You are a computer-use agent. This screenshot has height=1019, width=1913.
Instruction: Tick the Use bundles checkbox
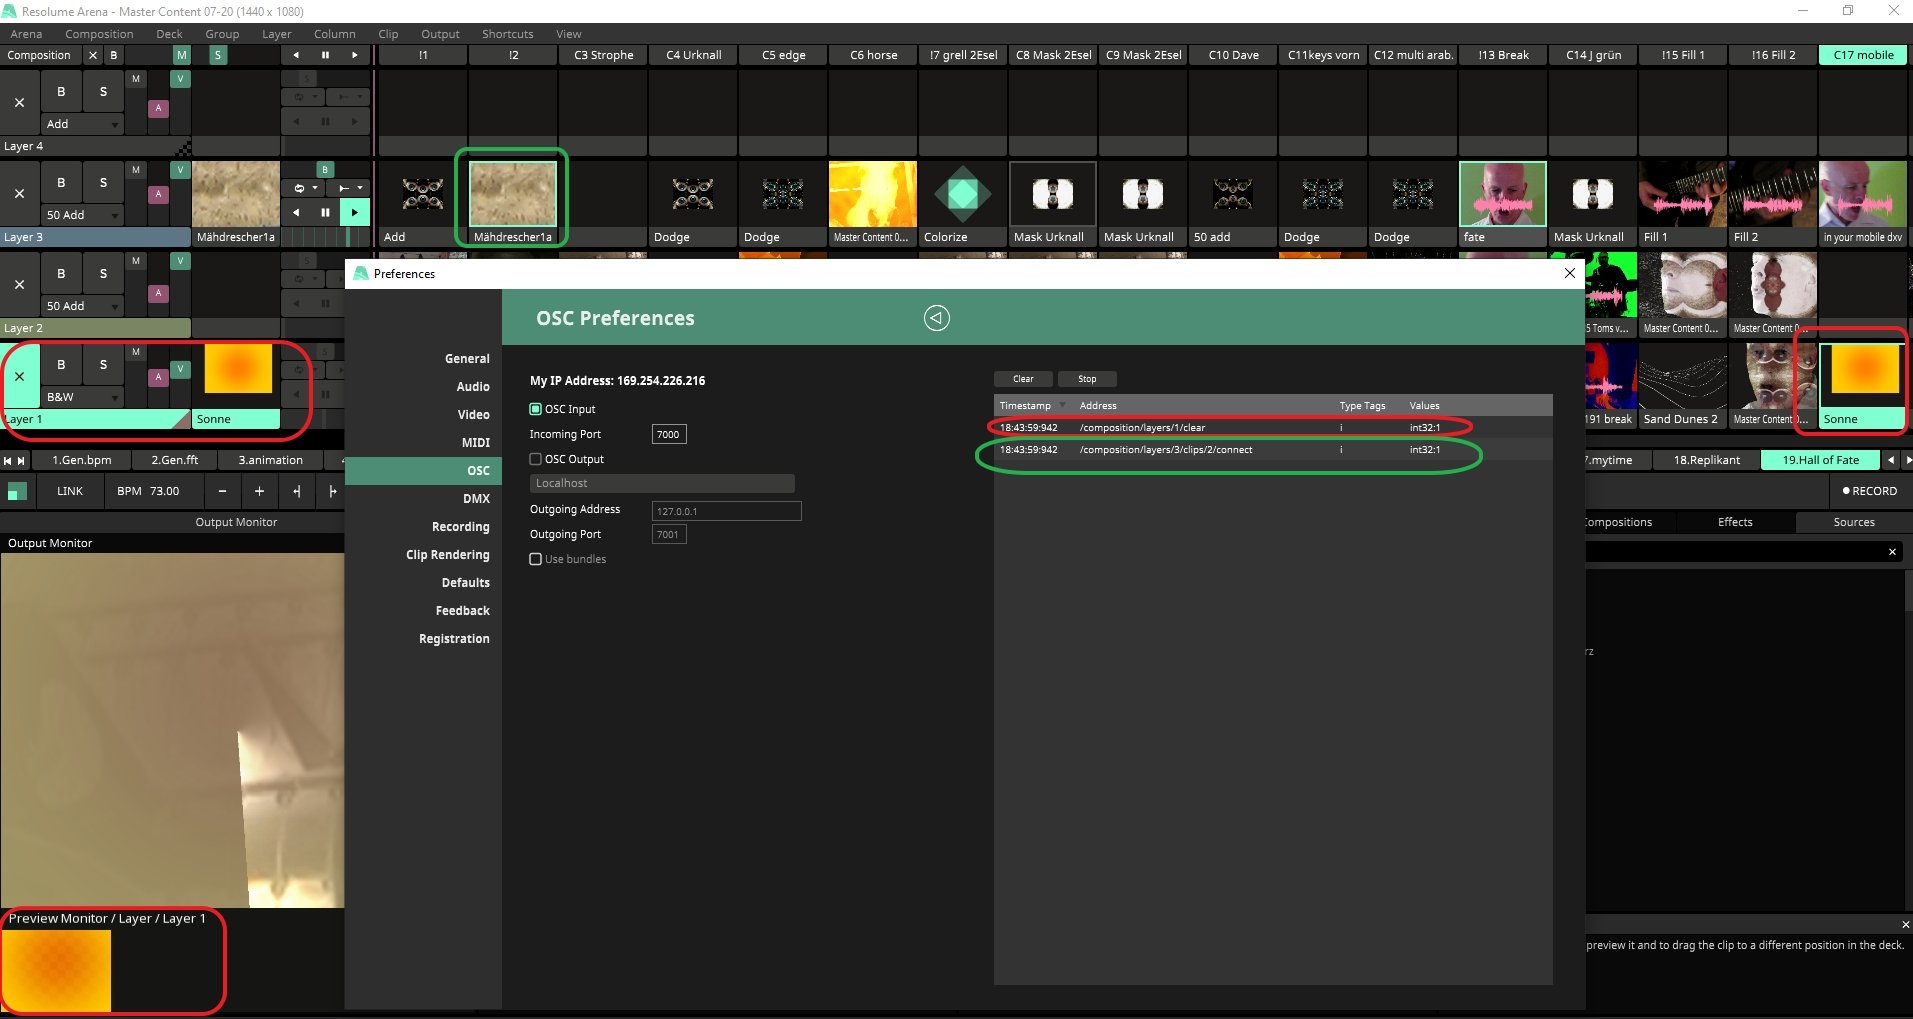point(536,559)
